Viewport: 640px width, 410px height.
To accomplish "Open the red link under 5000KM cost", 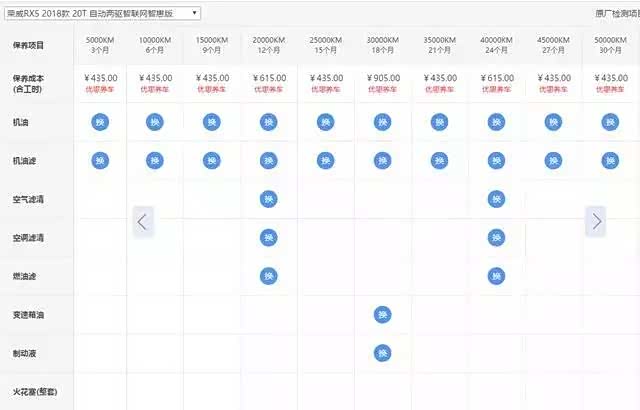I will coord(100,89).
